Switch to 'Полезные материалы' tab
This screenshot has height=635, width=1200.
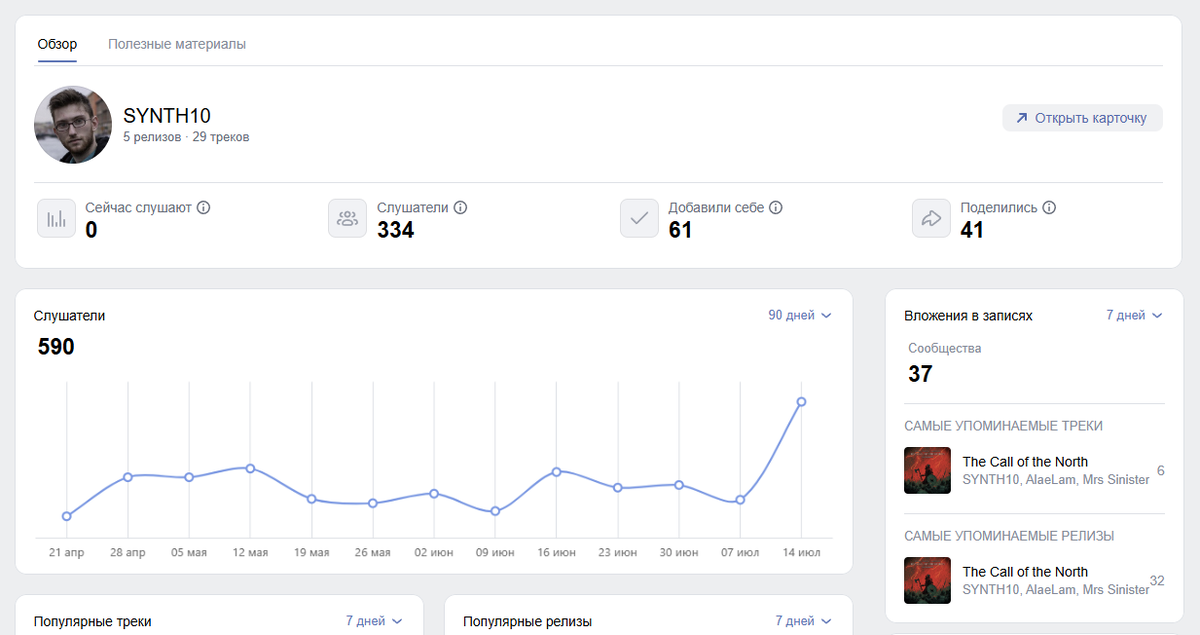click(177, 44)
